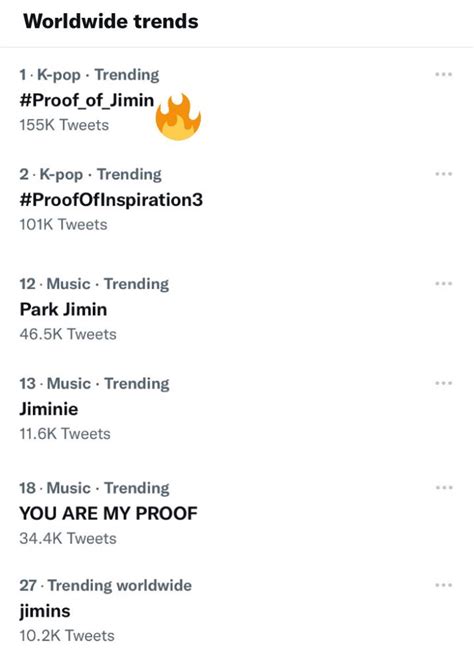Open more options for Park Jimin trend

(x=444, y=284)
